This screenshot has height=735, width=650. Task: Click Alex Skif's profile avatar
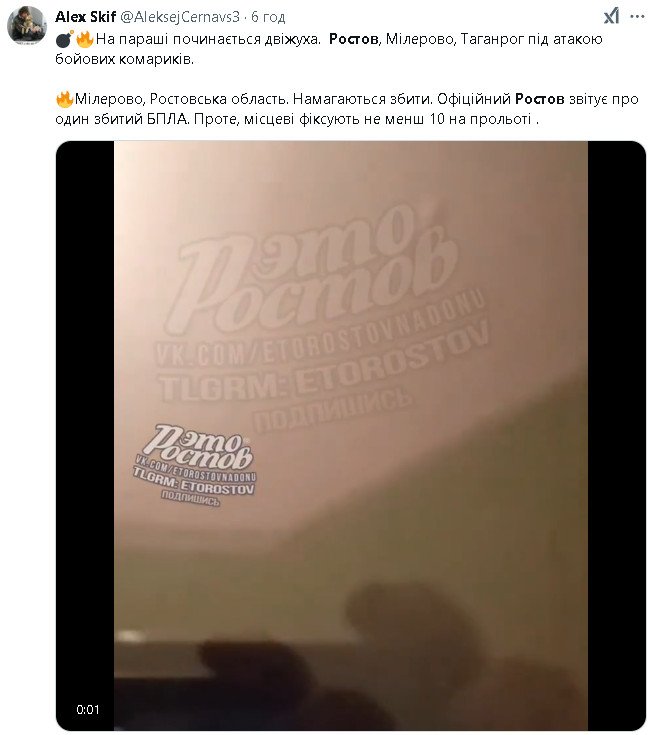click(27, 25)
